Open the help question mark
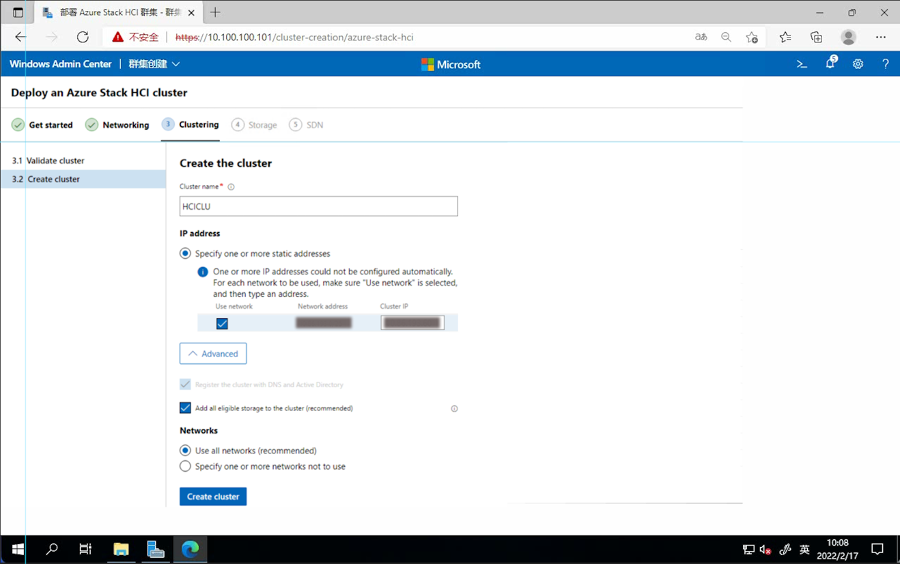Image resolution: width=902 pixels, height=564 pixels. [885, 64]
